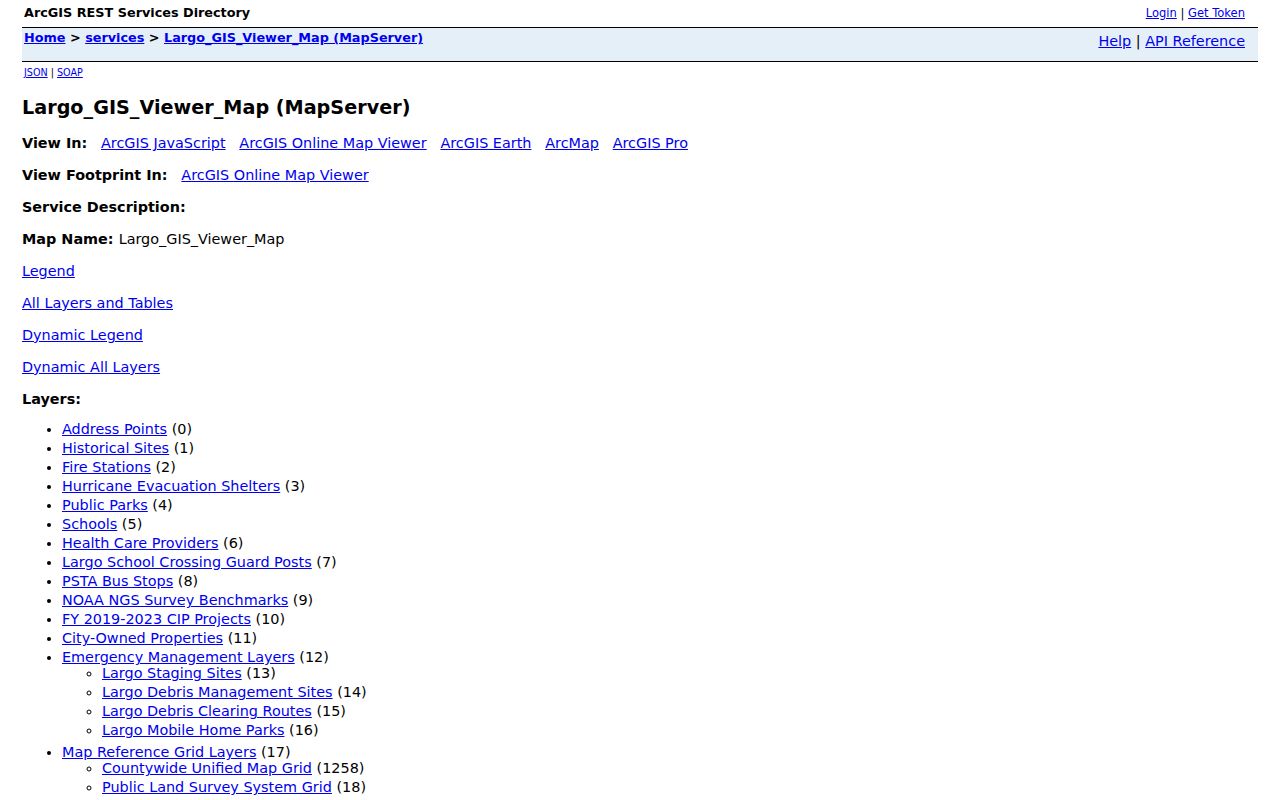Open the Help link

1115,41
